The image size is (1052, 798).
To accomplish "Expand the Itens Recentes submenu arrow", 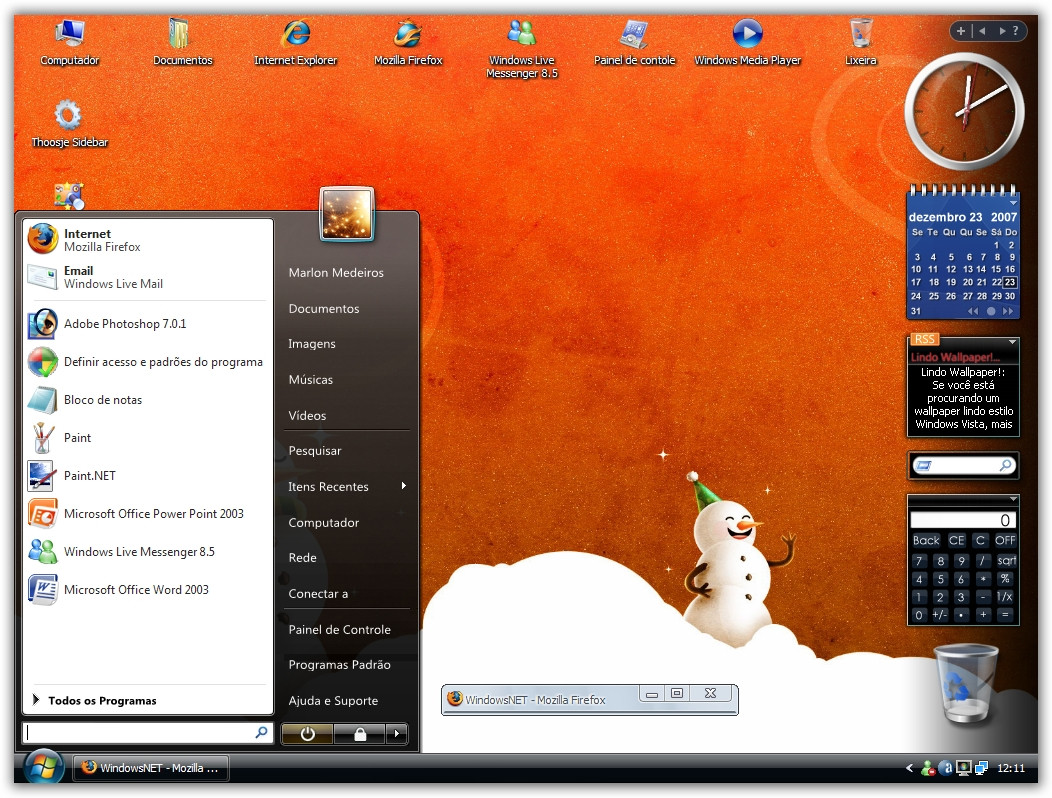I will click(404, 485).
